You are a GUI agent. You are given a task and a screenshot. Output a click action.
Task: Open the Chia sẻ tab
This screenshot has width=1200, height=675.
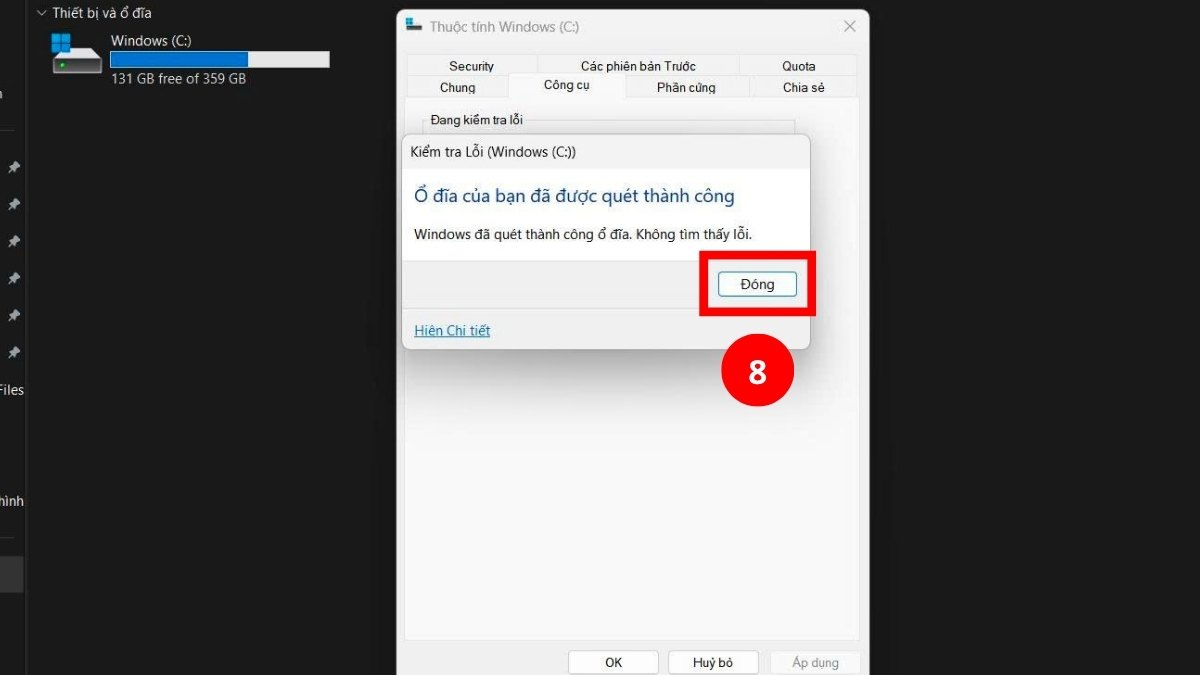point(803,88)
